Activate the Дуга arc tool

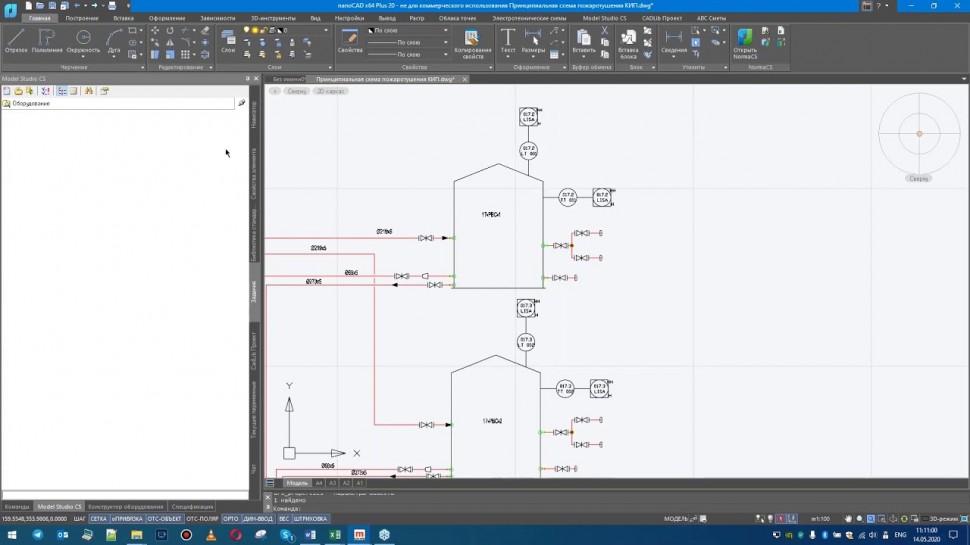click(114, 40)
